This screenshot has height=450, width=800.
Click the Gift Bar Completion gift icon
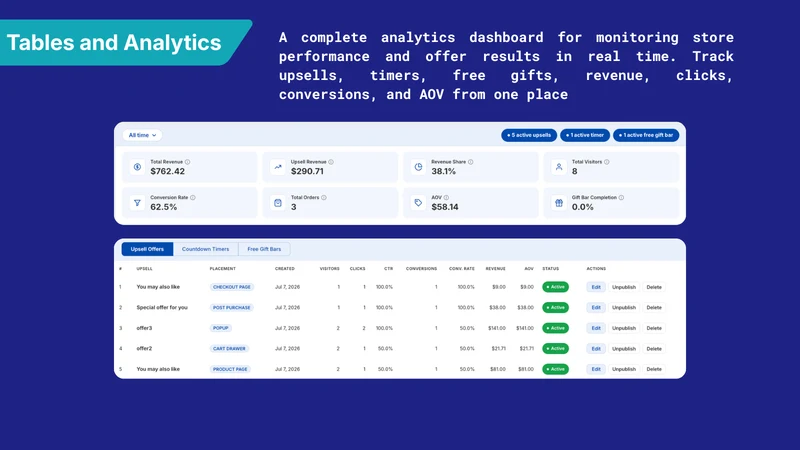click(x=559, y=203)
